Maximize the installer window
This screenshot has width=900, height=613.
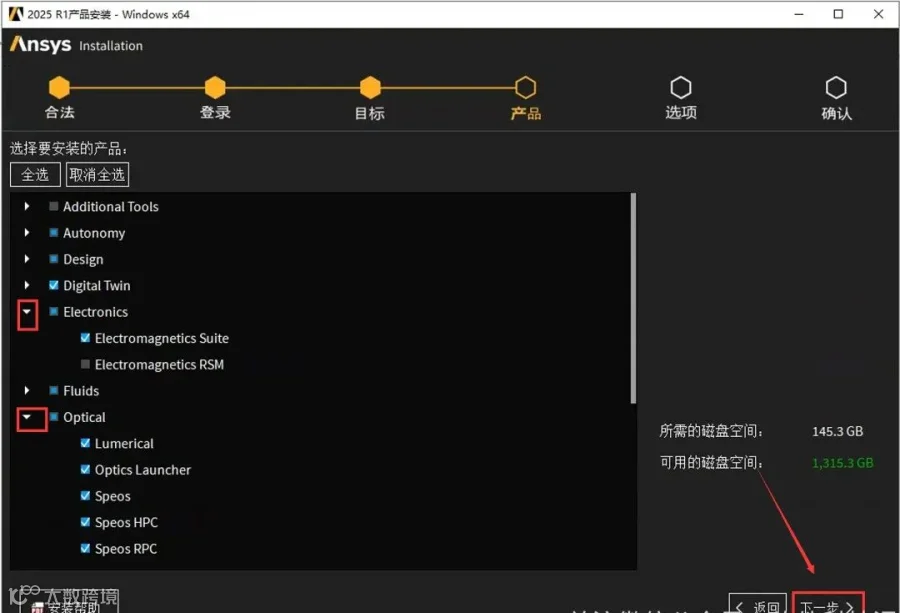[x=838, y=14]
